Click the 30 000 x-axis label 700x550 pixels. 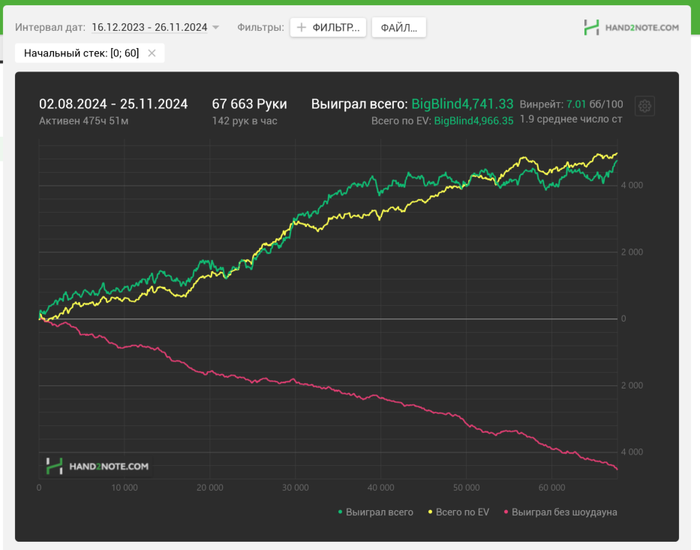(x=296, y=488)
